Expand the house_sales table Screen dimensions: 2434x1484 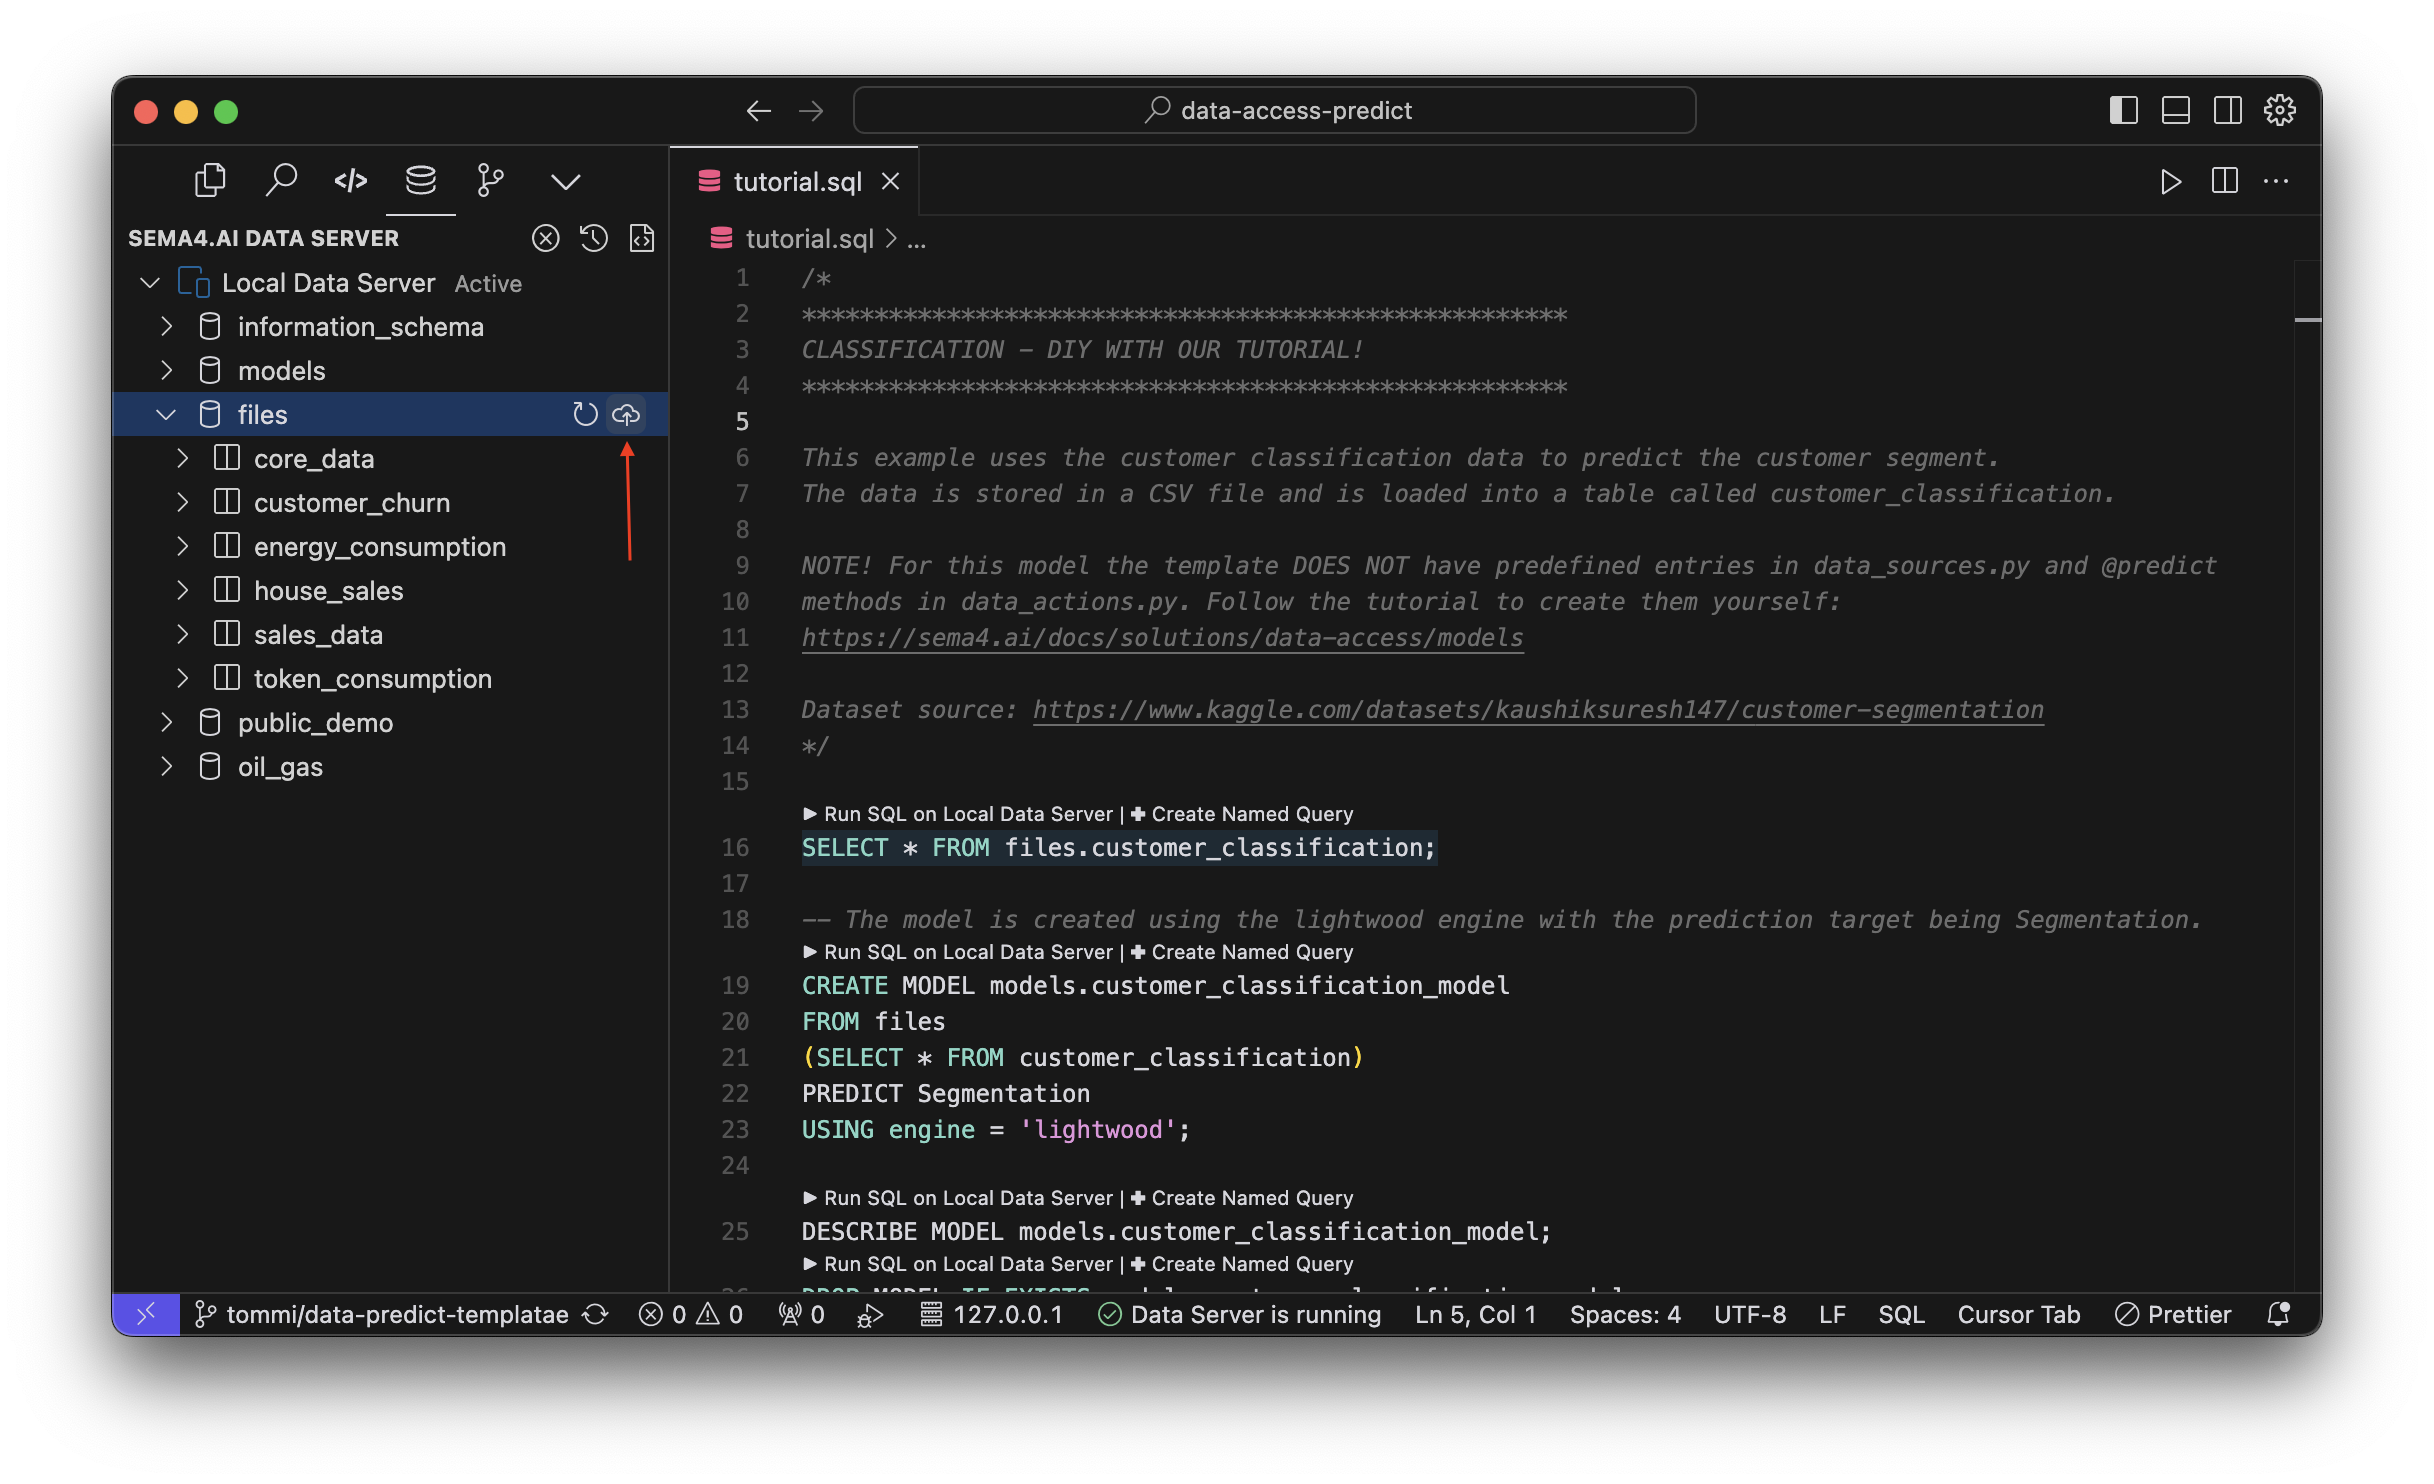click(x=183, y=591)
